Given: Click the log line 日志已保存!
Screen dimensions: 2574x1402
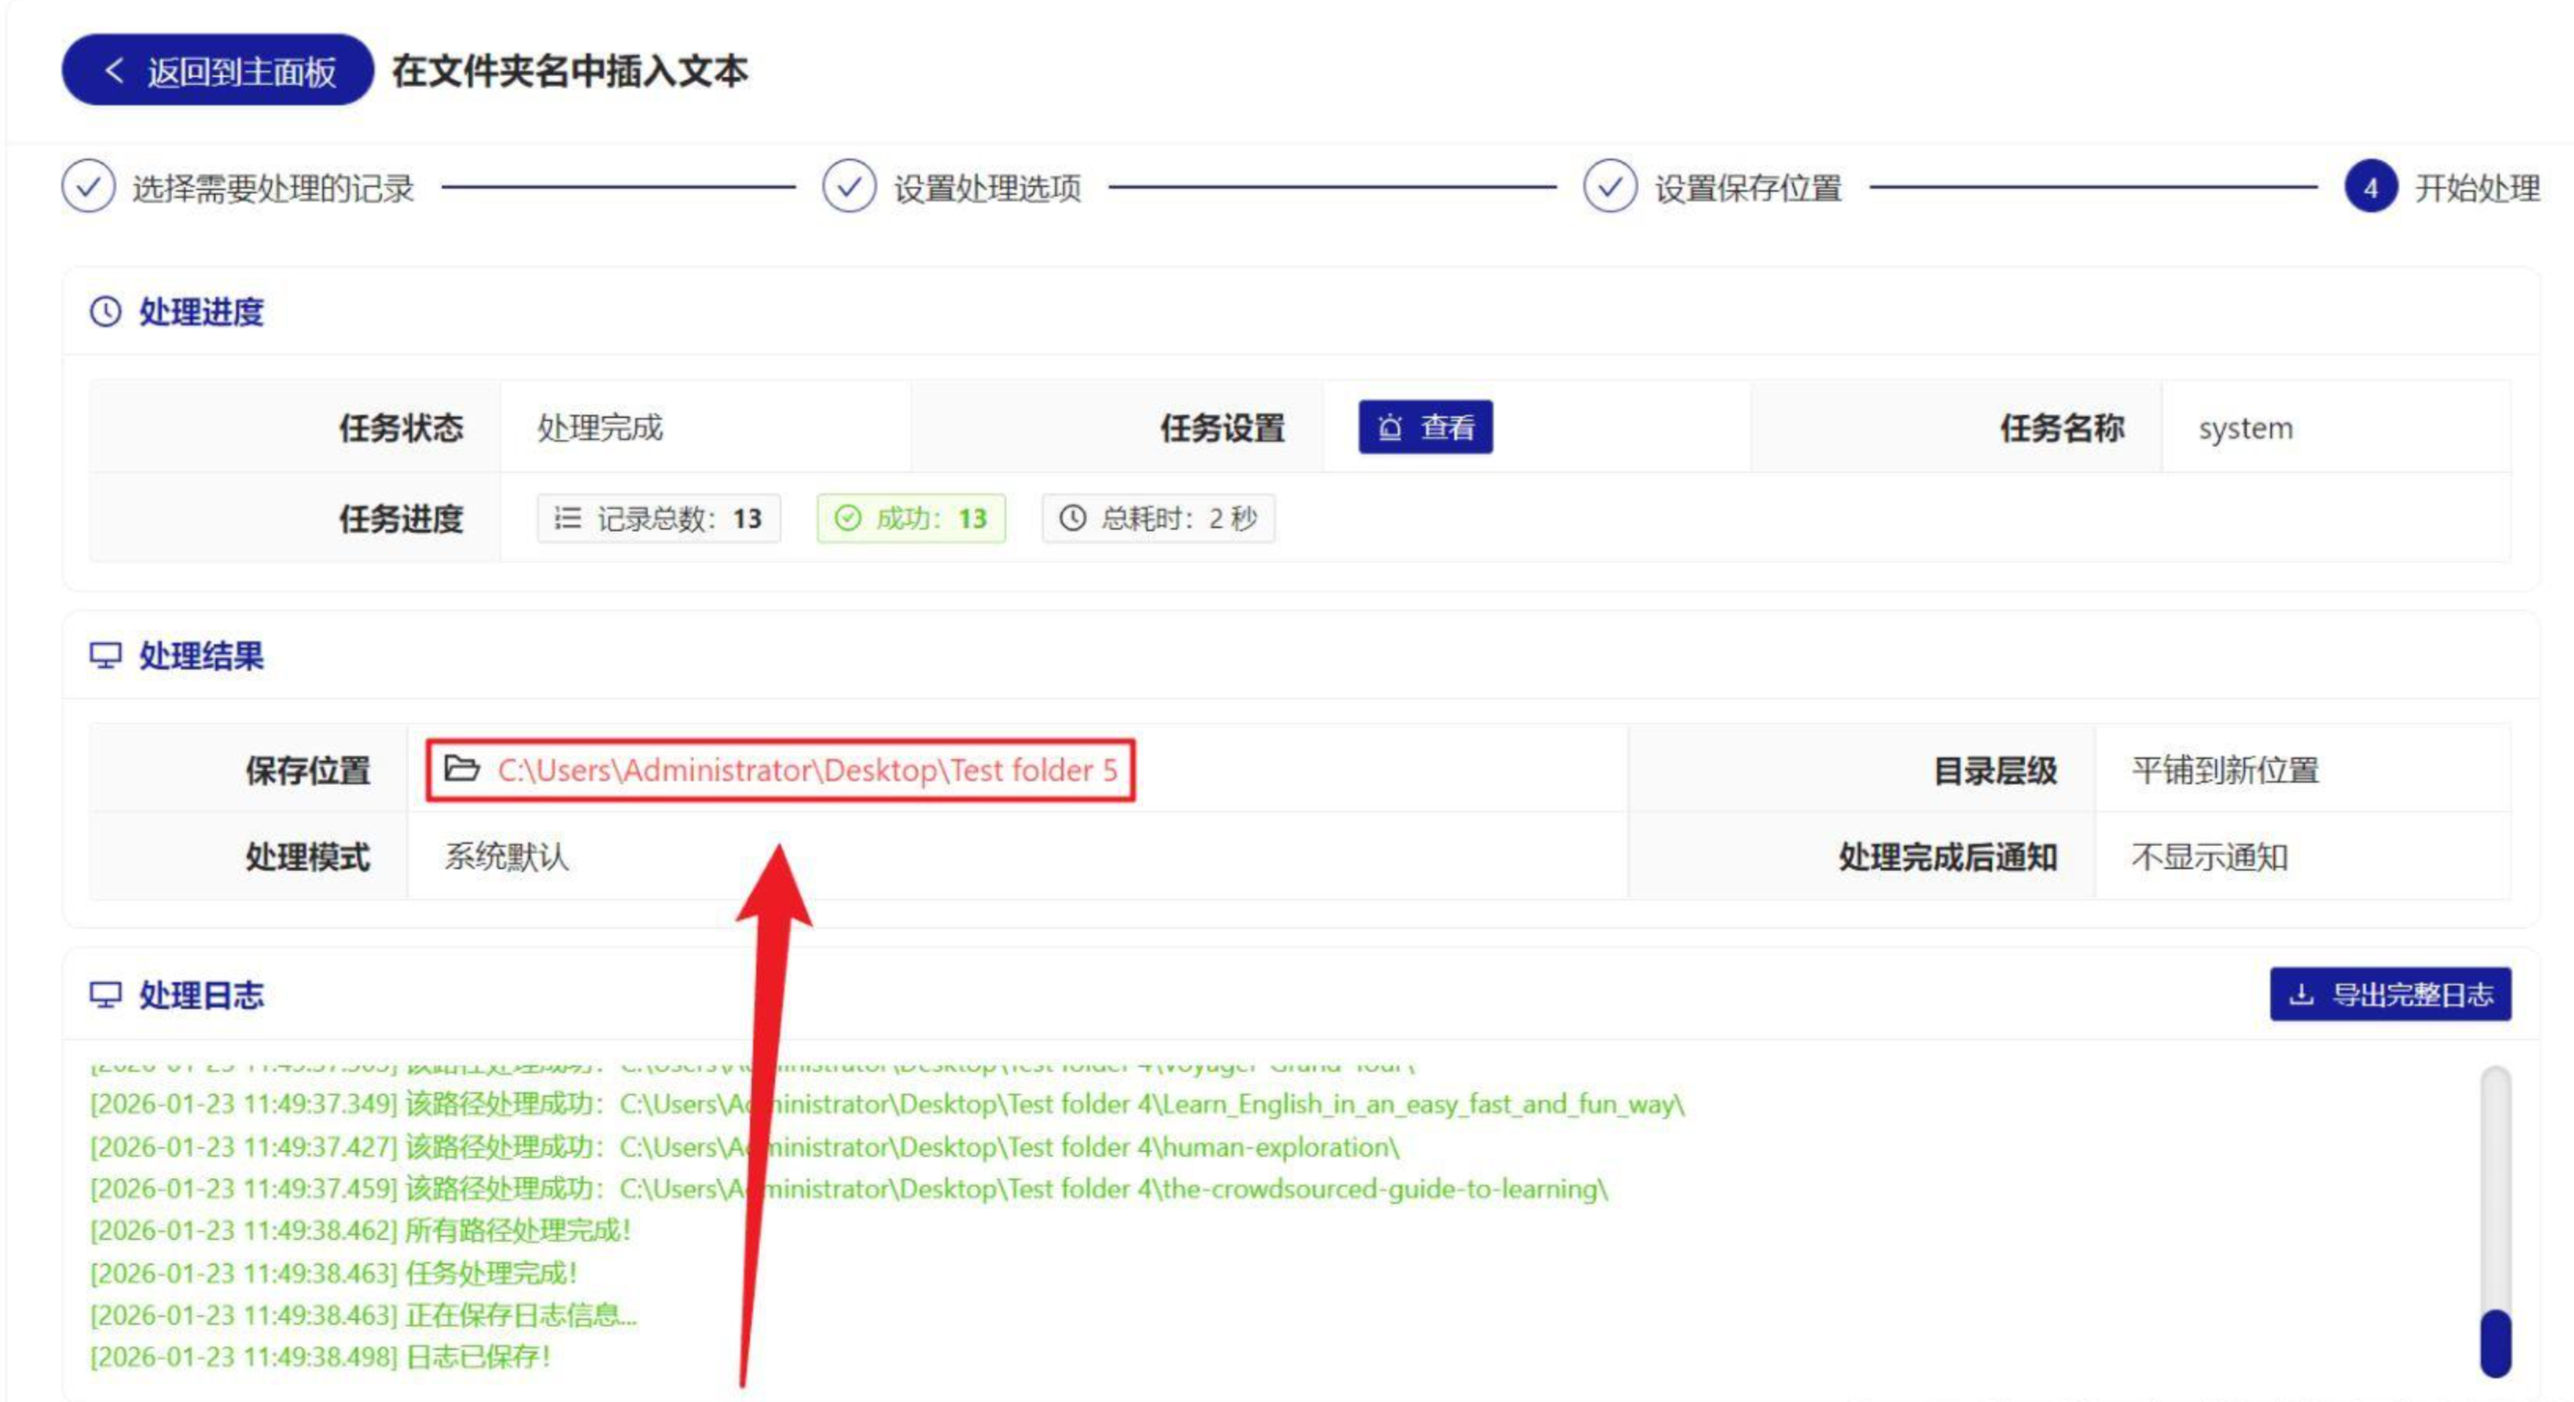Looking at the screenshot, I should click(x=320, y=1357).
